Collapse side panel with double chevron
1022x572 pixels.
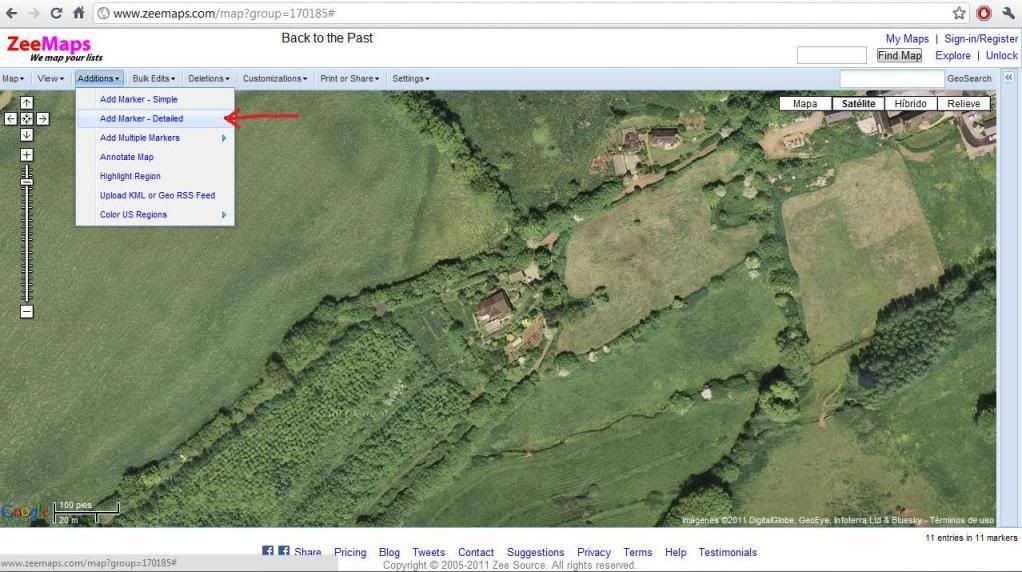[x=1008, y=78]
